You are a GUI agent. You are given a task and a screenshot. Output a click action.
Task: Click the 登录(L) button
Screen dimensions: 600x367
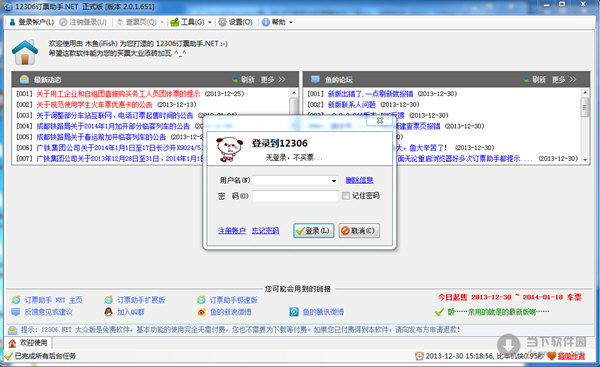313,231
